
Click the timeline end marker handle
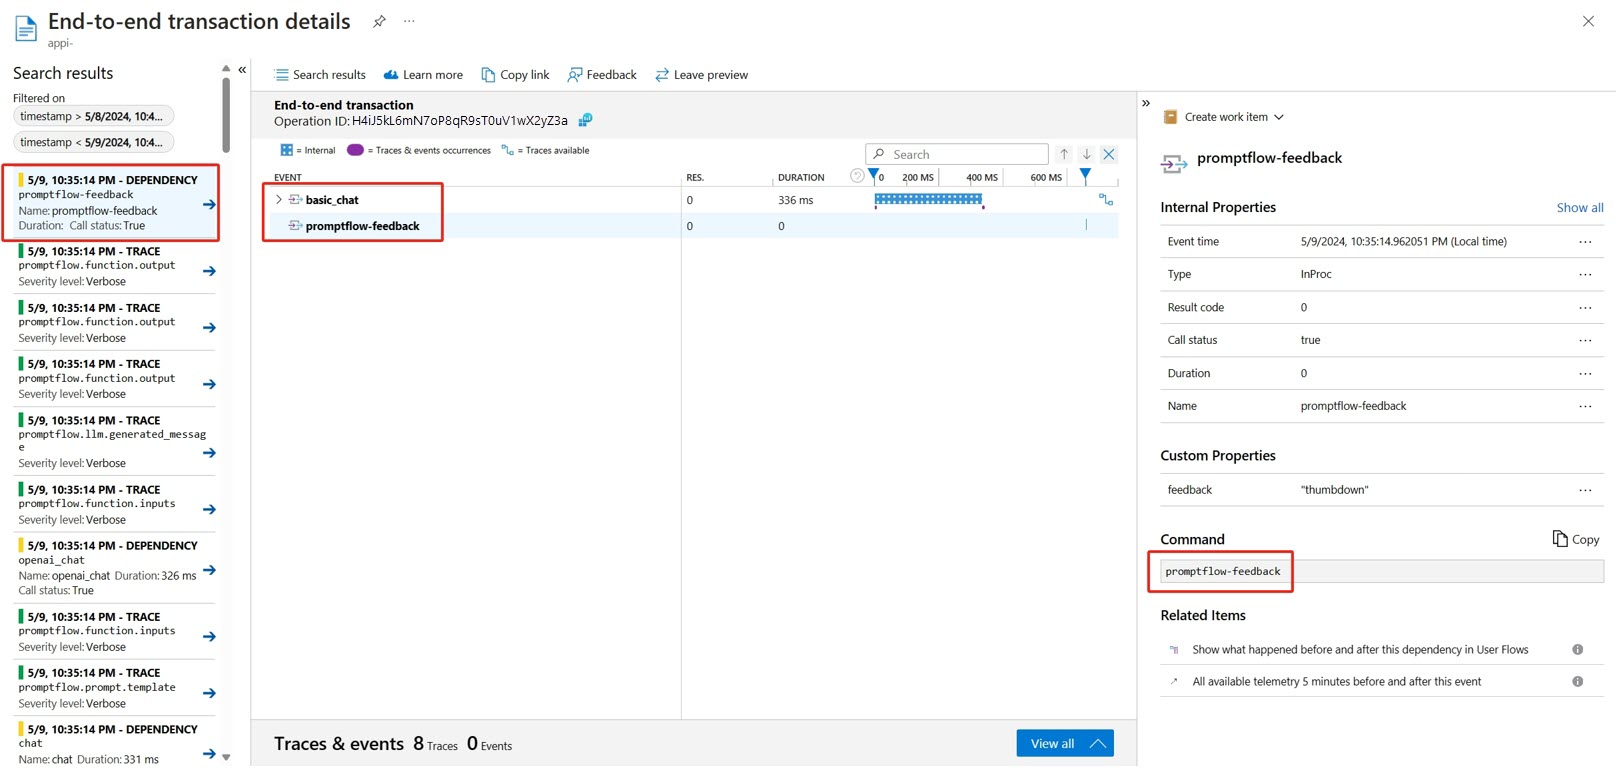(1085, 175)
